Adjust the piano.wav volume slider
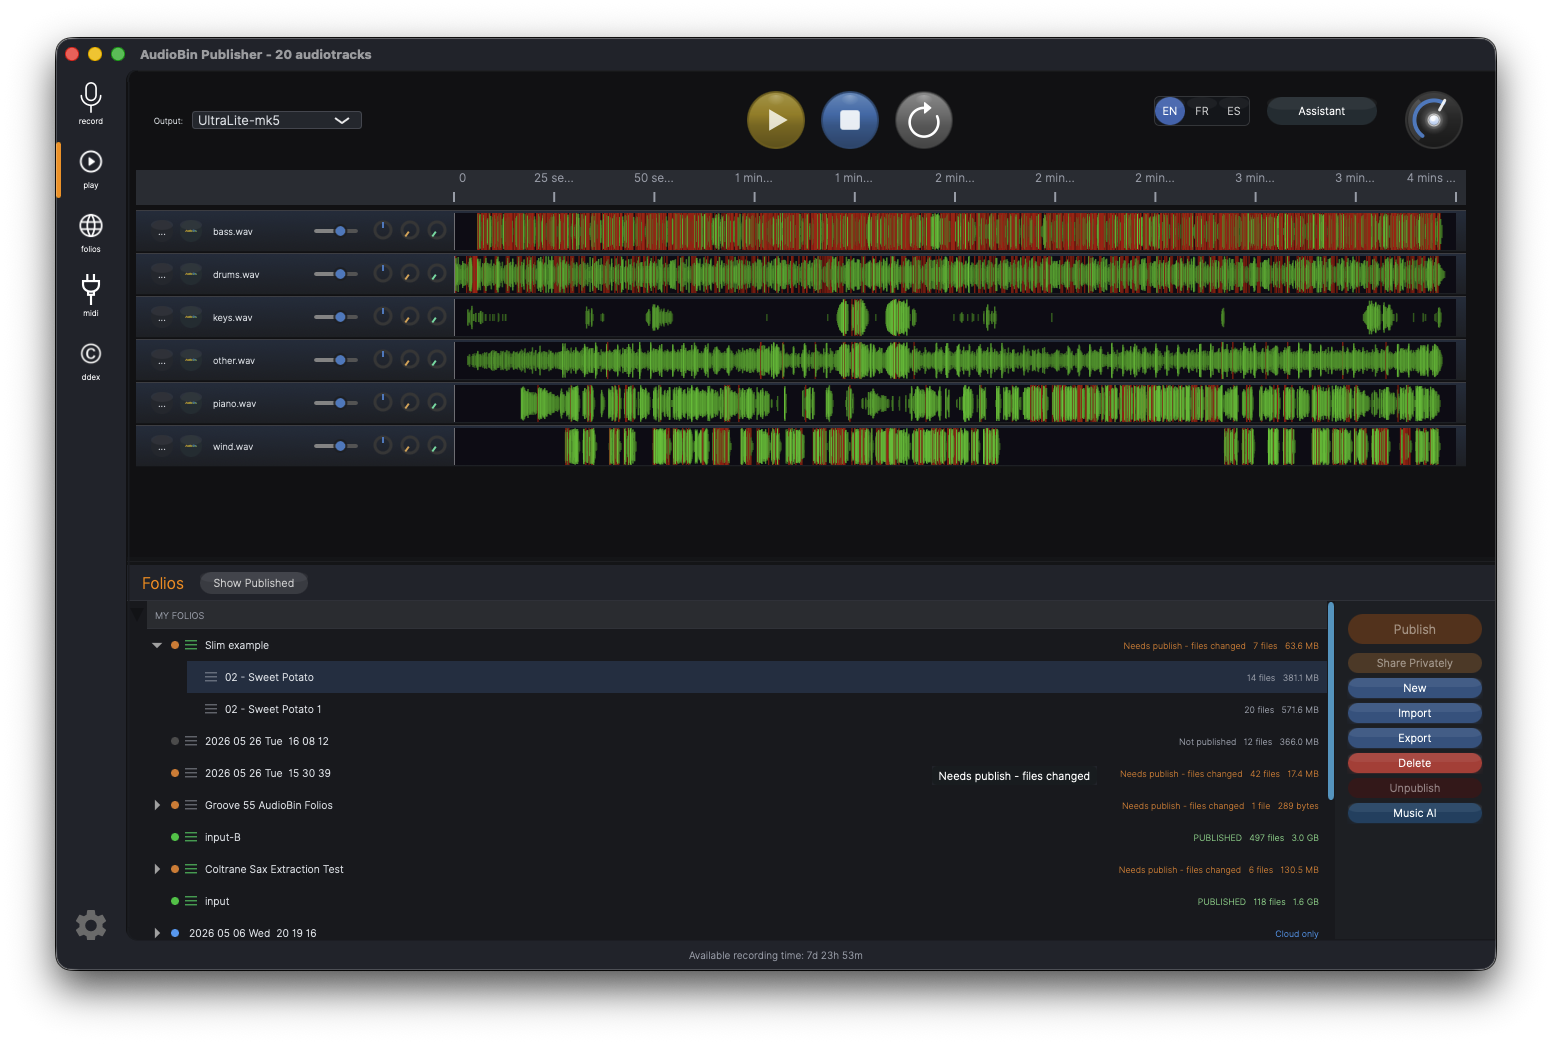Screen dimensions: 1552x1044 (x=336, y=403)
